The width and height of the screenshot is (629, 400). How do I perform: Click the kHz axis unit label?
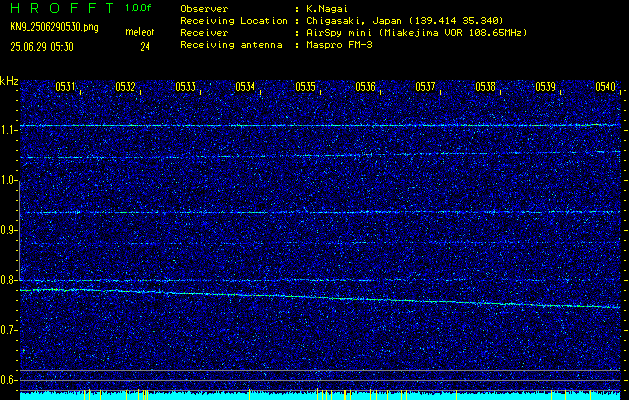[9, 81]
